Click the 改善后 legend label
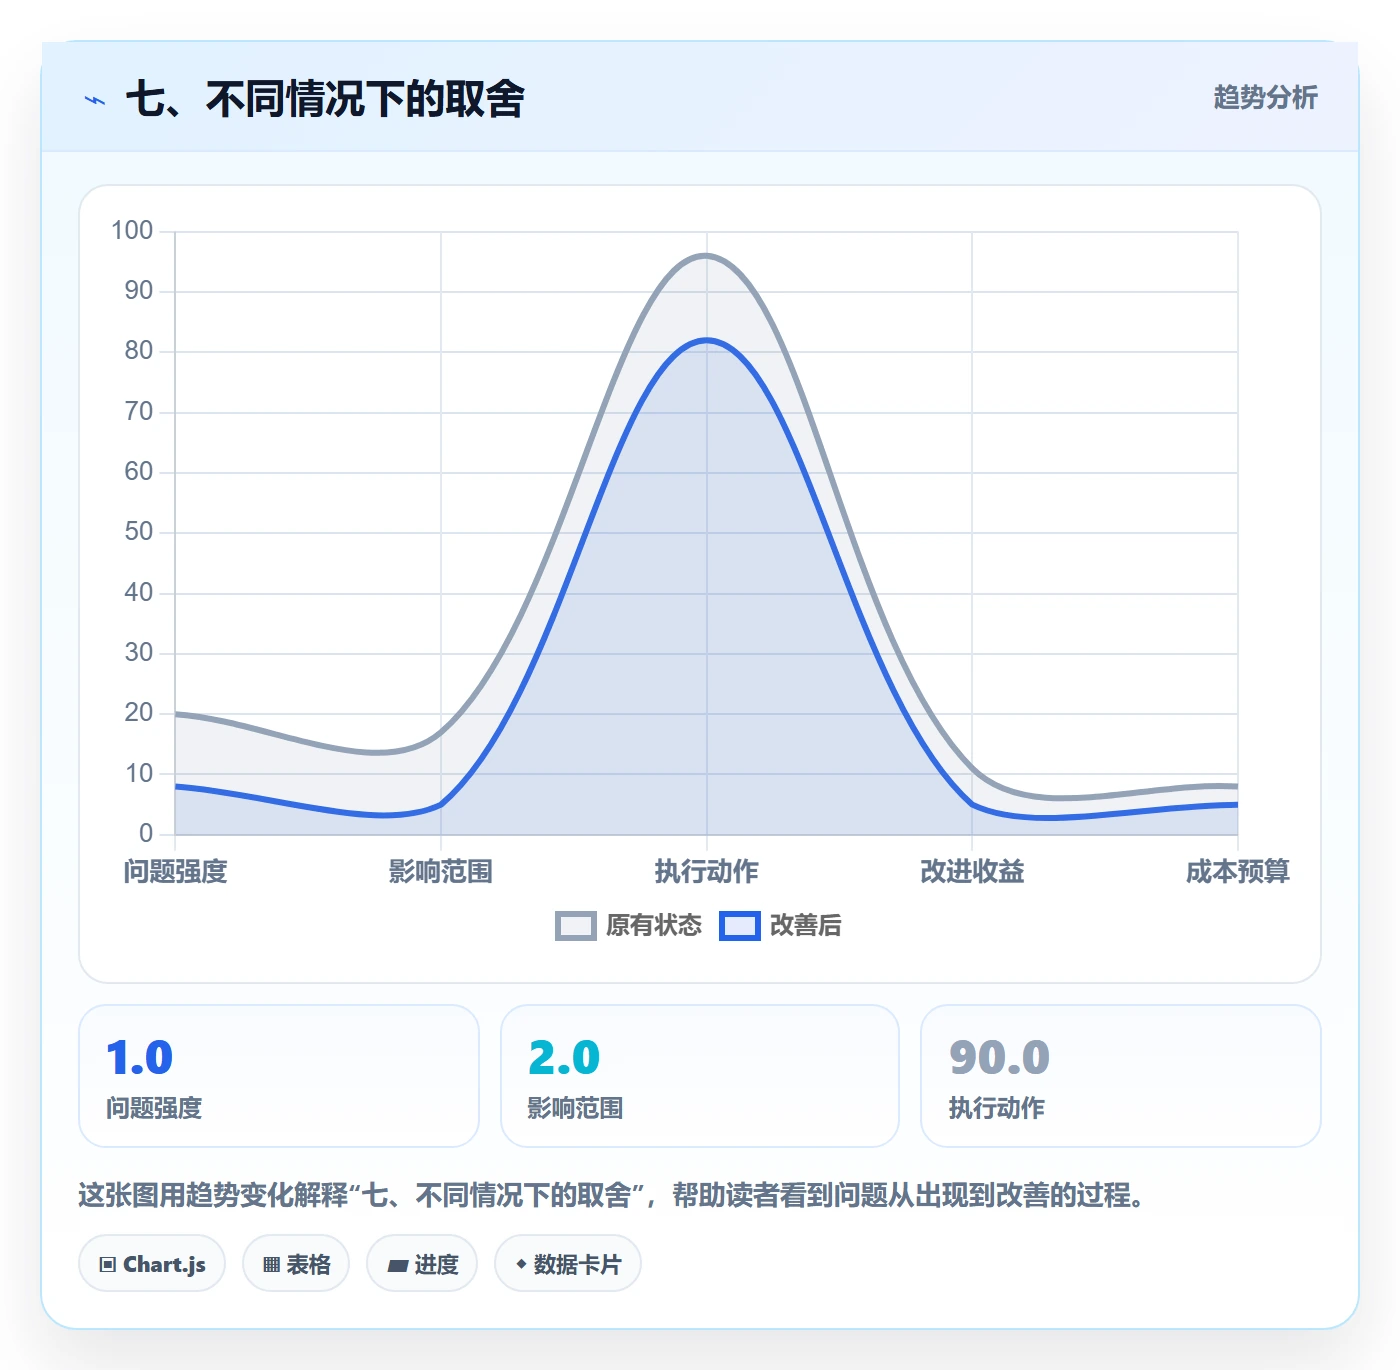 (x=806, y=926)
